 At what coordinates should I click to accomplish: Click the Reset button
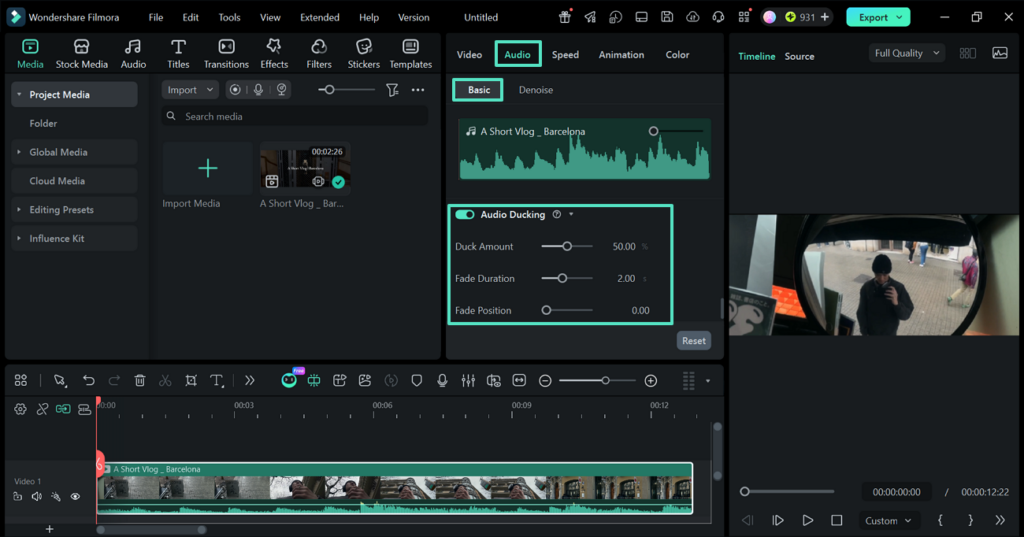coord(694,340)
